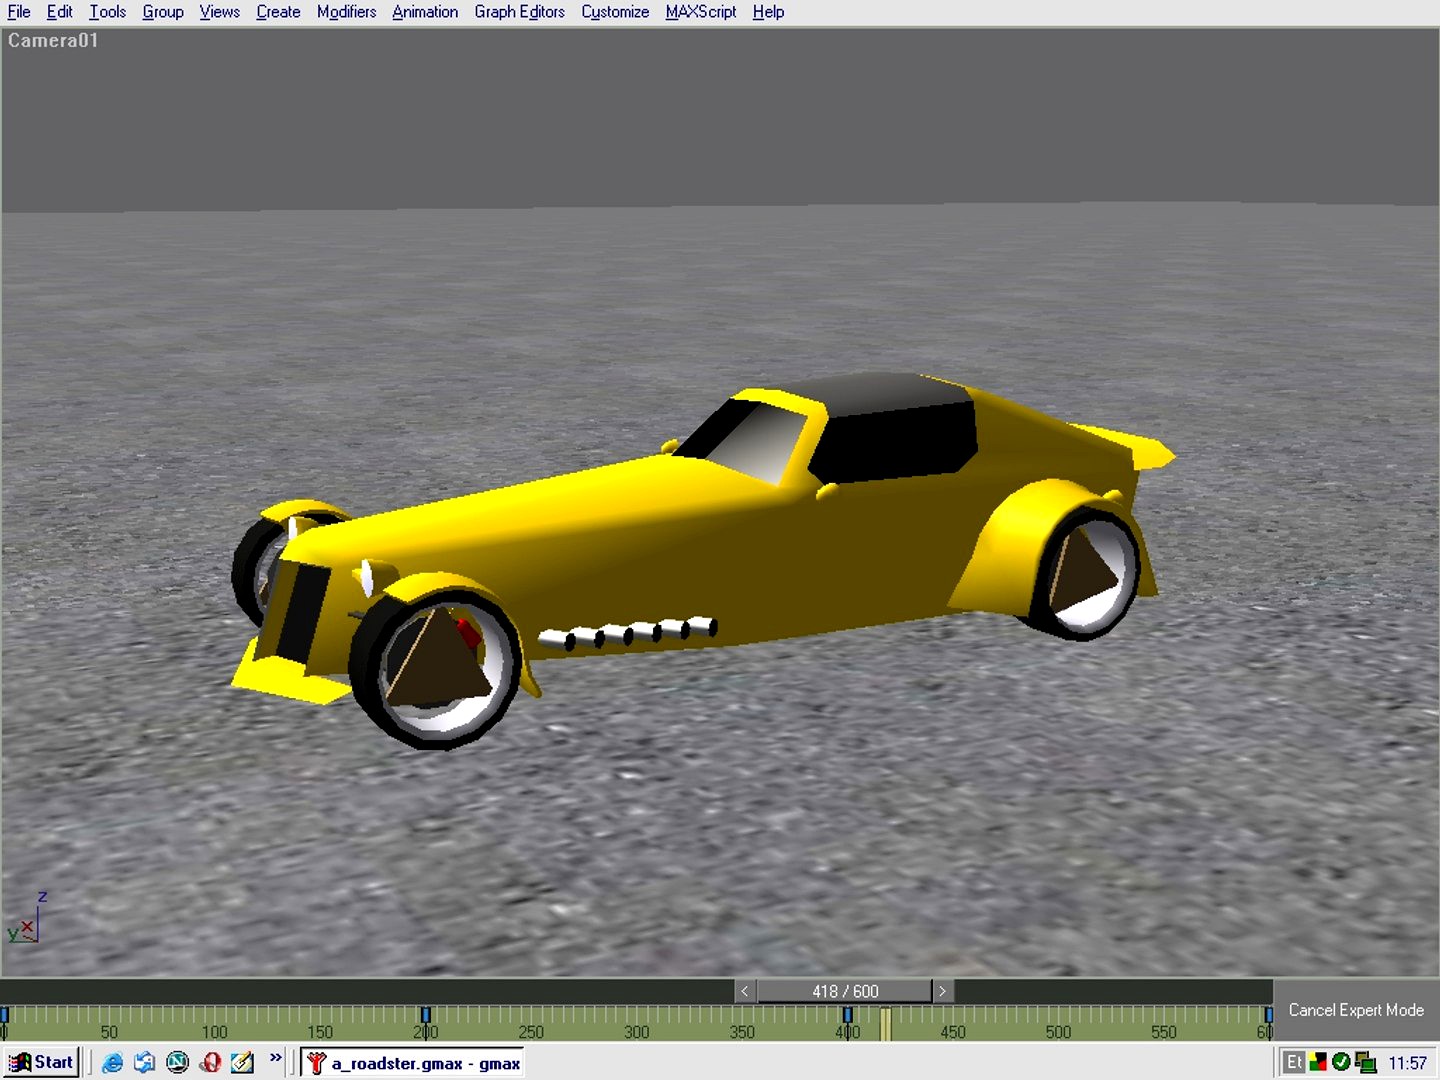
Task: Launch Internet Explorer from quick launch
Action: point(112,1062)
